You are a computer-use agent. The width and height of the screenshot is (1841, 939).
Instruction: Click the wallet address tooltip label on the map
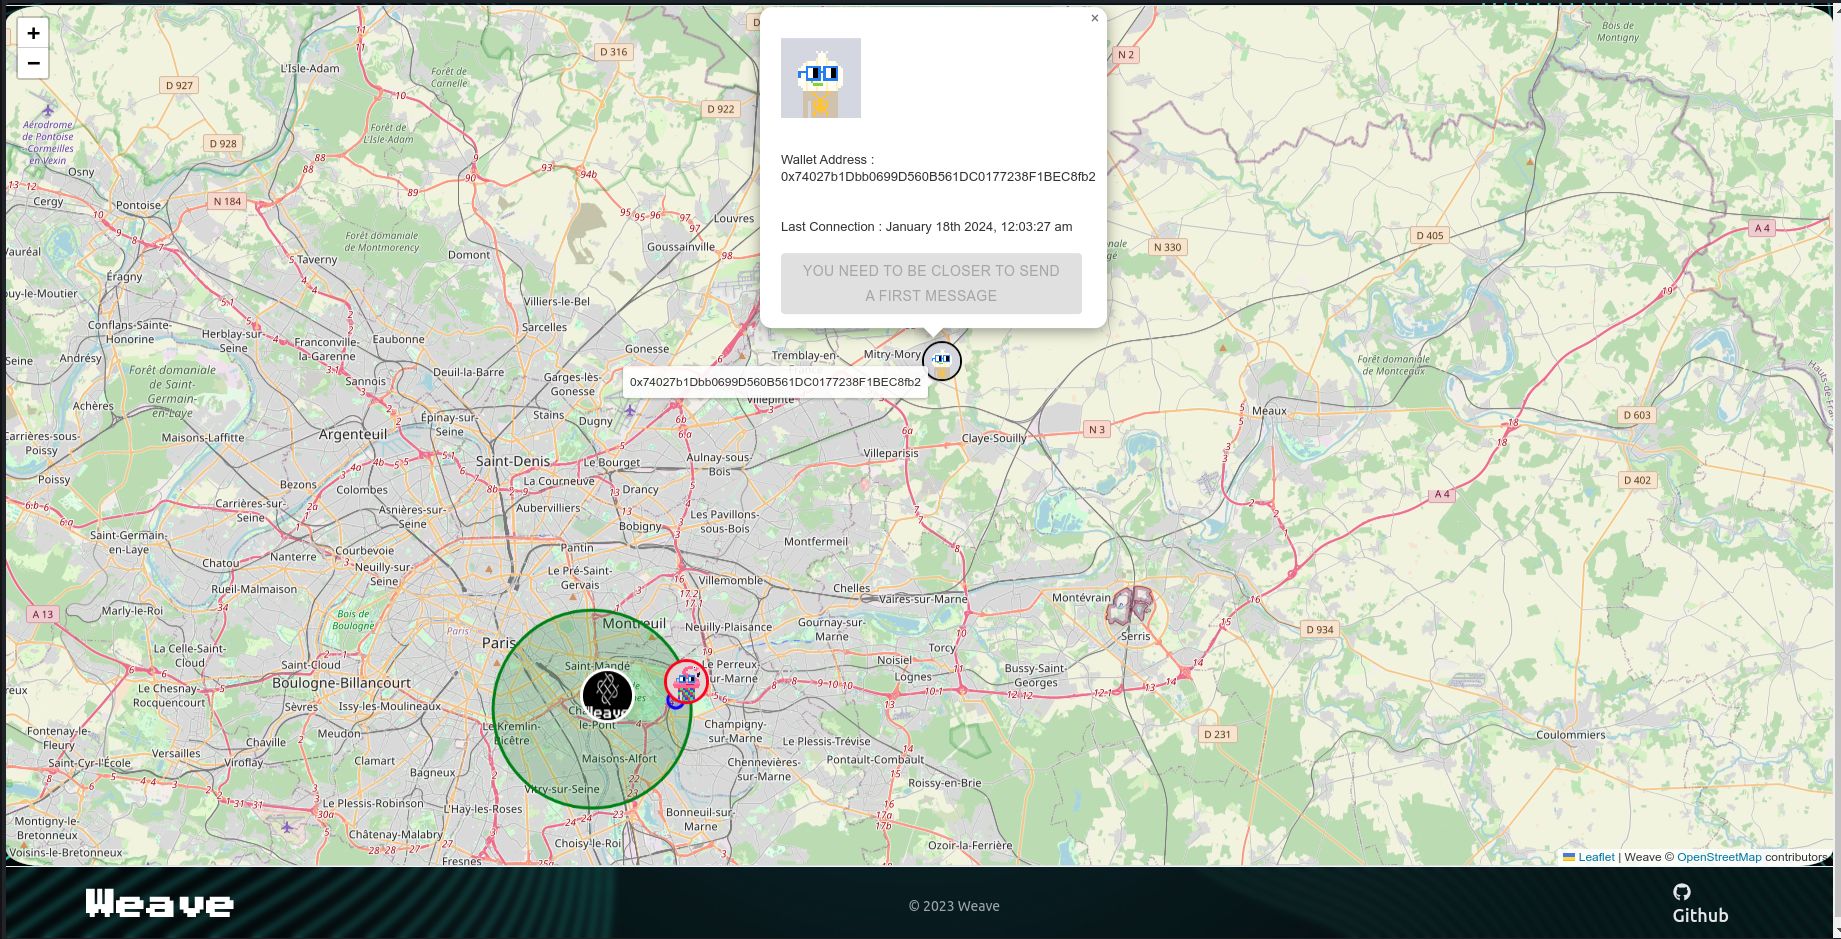coord(775,382)
